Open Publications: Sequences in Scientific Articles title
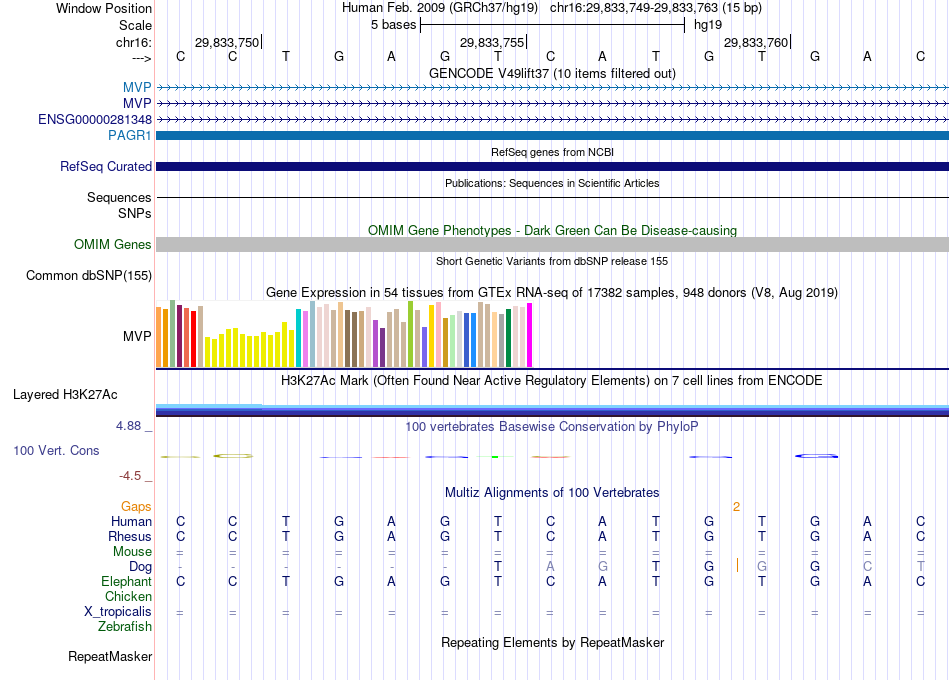The width and height of the screenshot is (950, 680). point(552,183)
